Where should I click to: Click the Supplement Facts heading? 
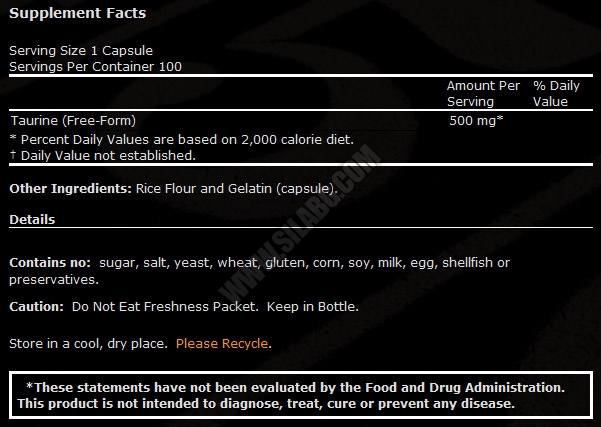[77, 13]
